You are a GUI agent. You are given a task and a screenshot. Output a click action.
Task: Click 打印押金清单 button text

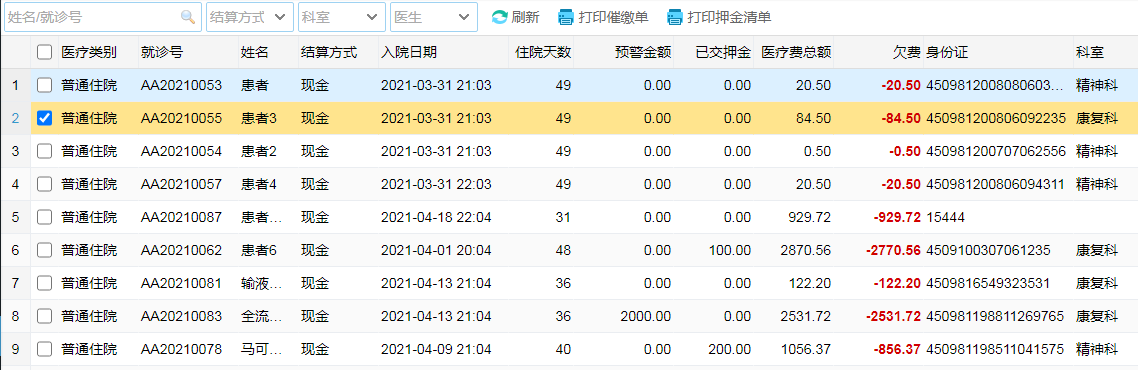click(x=729, y=17)
